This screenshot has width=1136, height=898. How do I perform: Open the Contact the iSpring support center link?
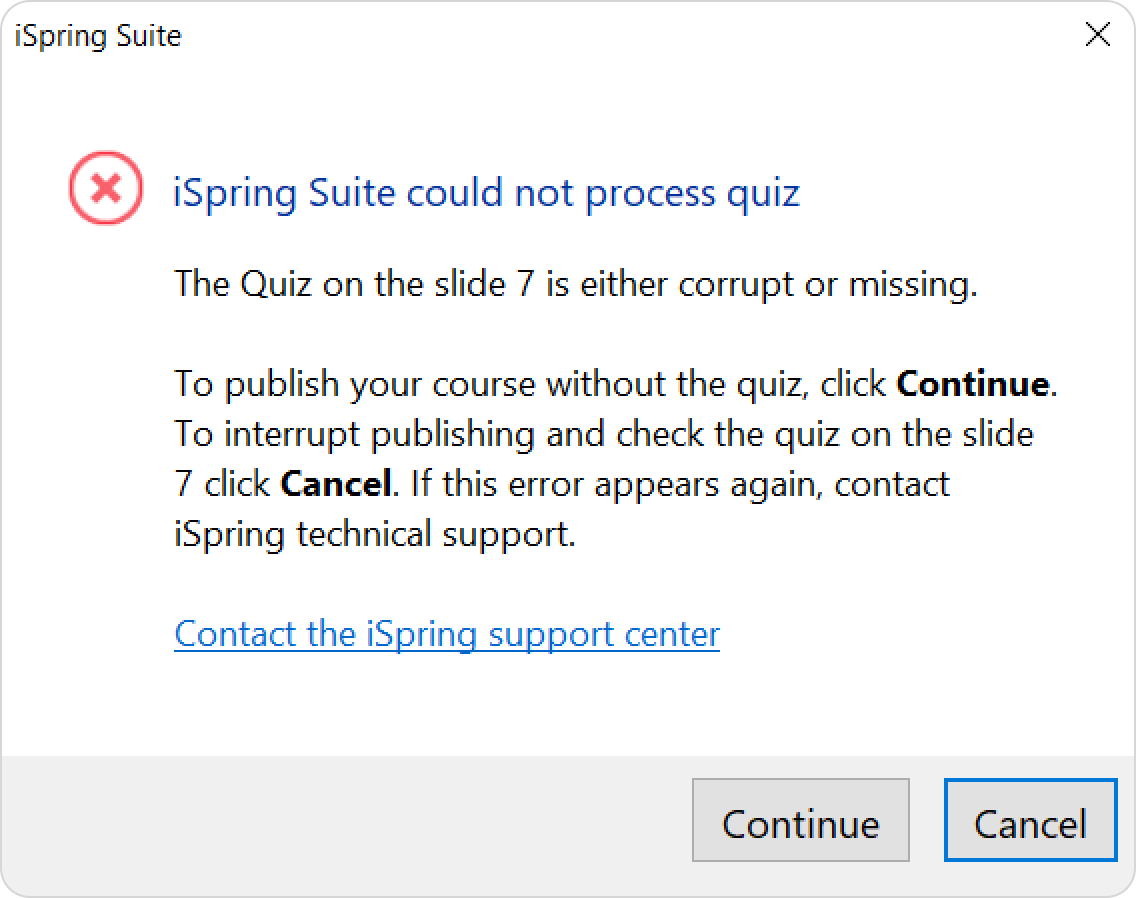pos(447,634)
